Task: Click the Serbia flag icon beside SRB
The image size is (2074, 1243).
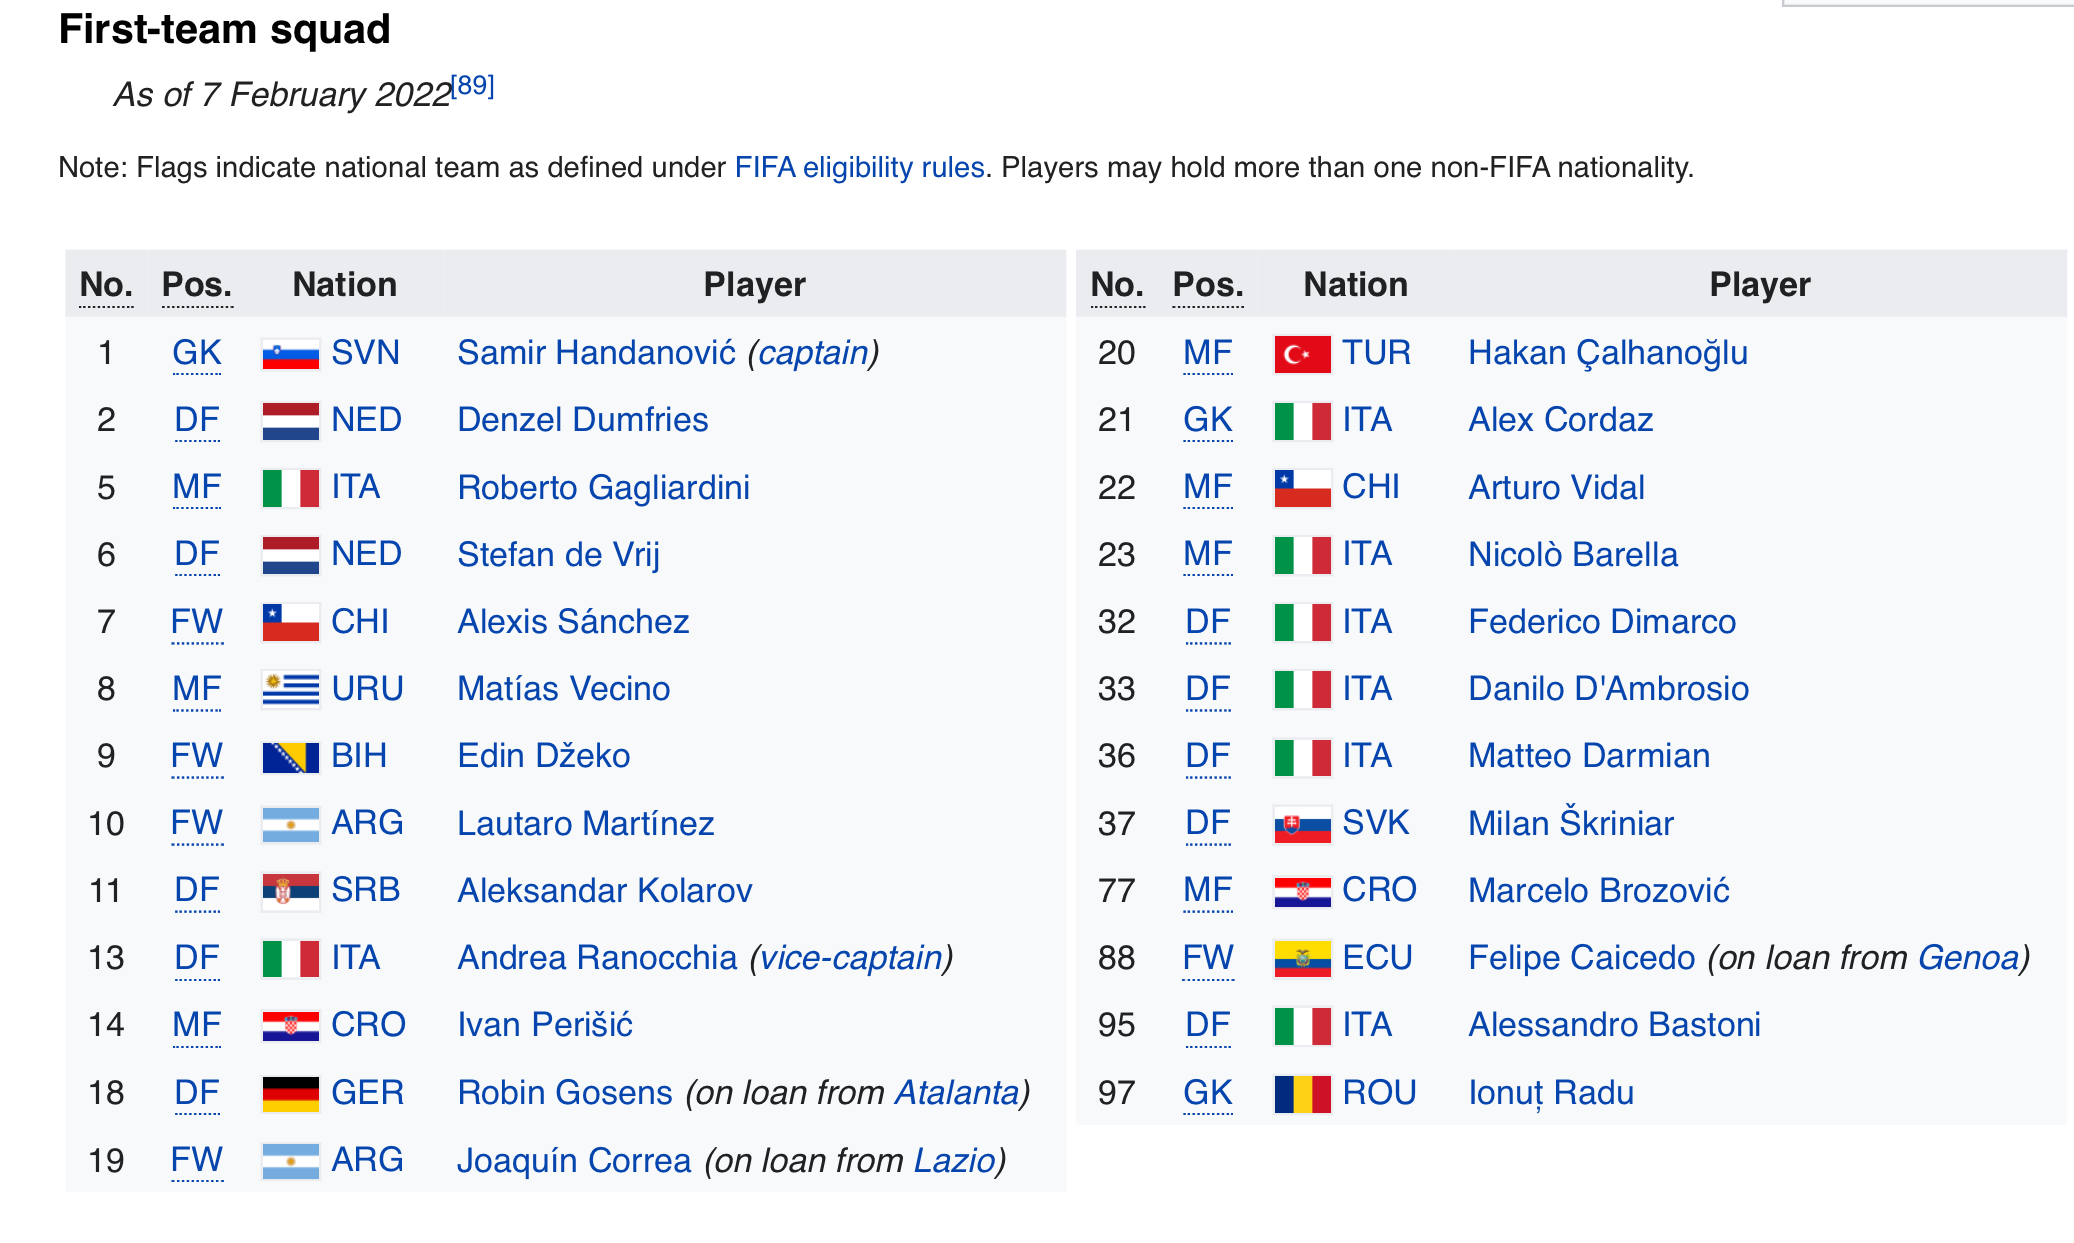Action: click(x=290, y=890)
